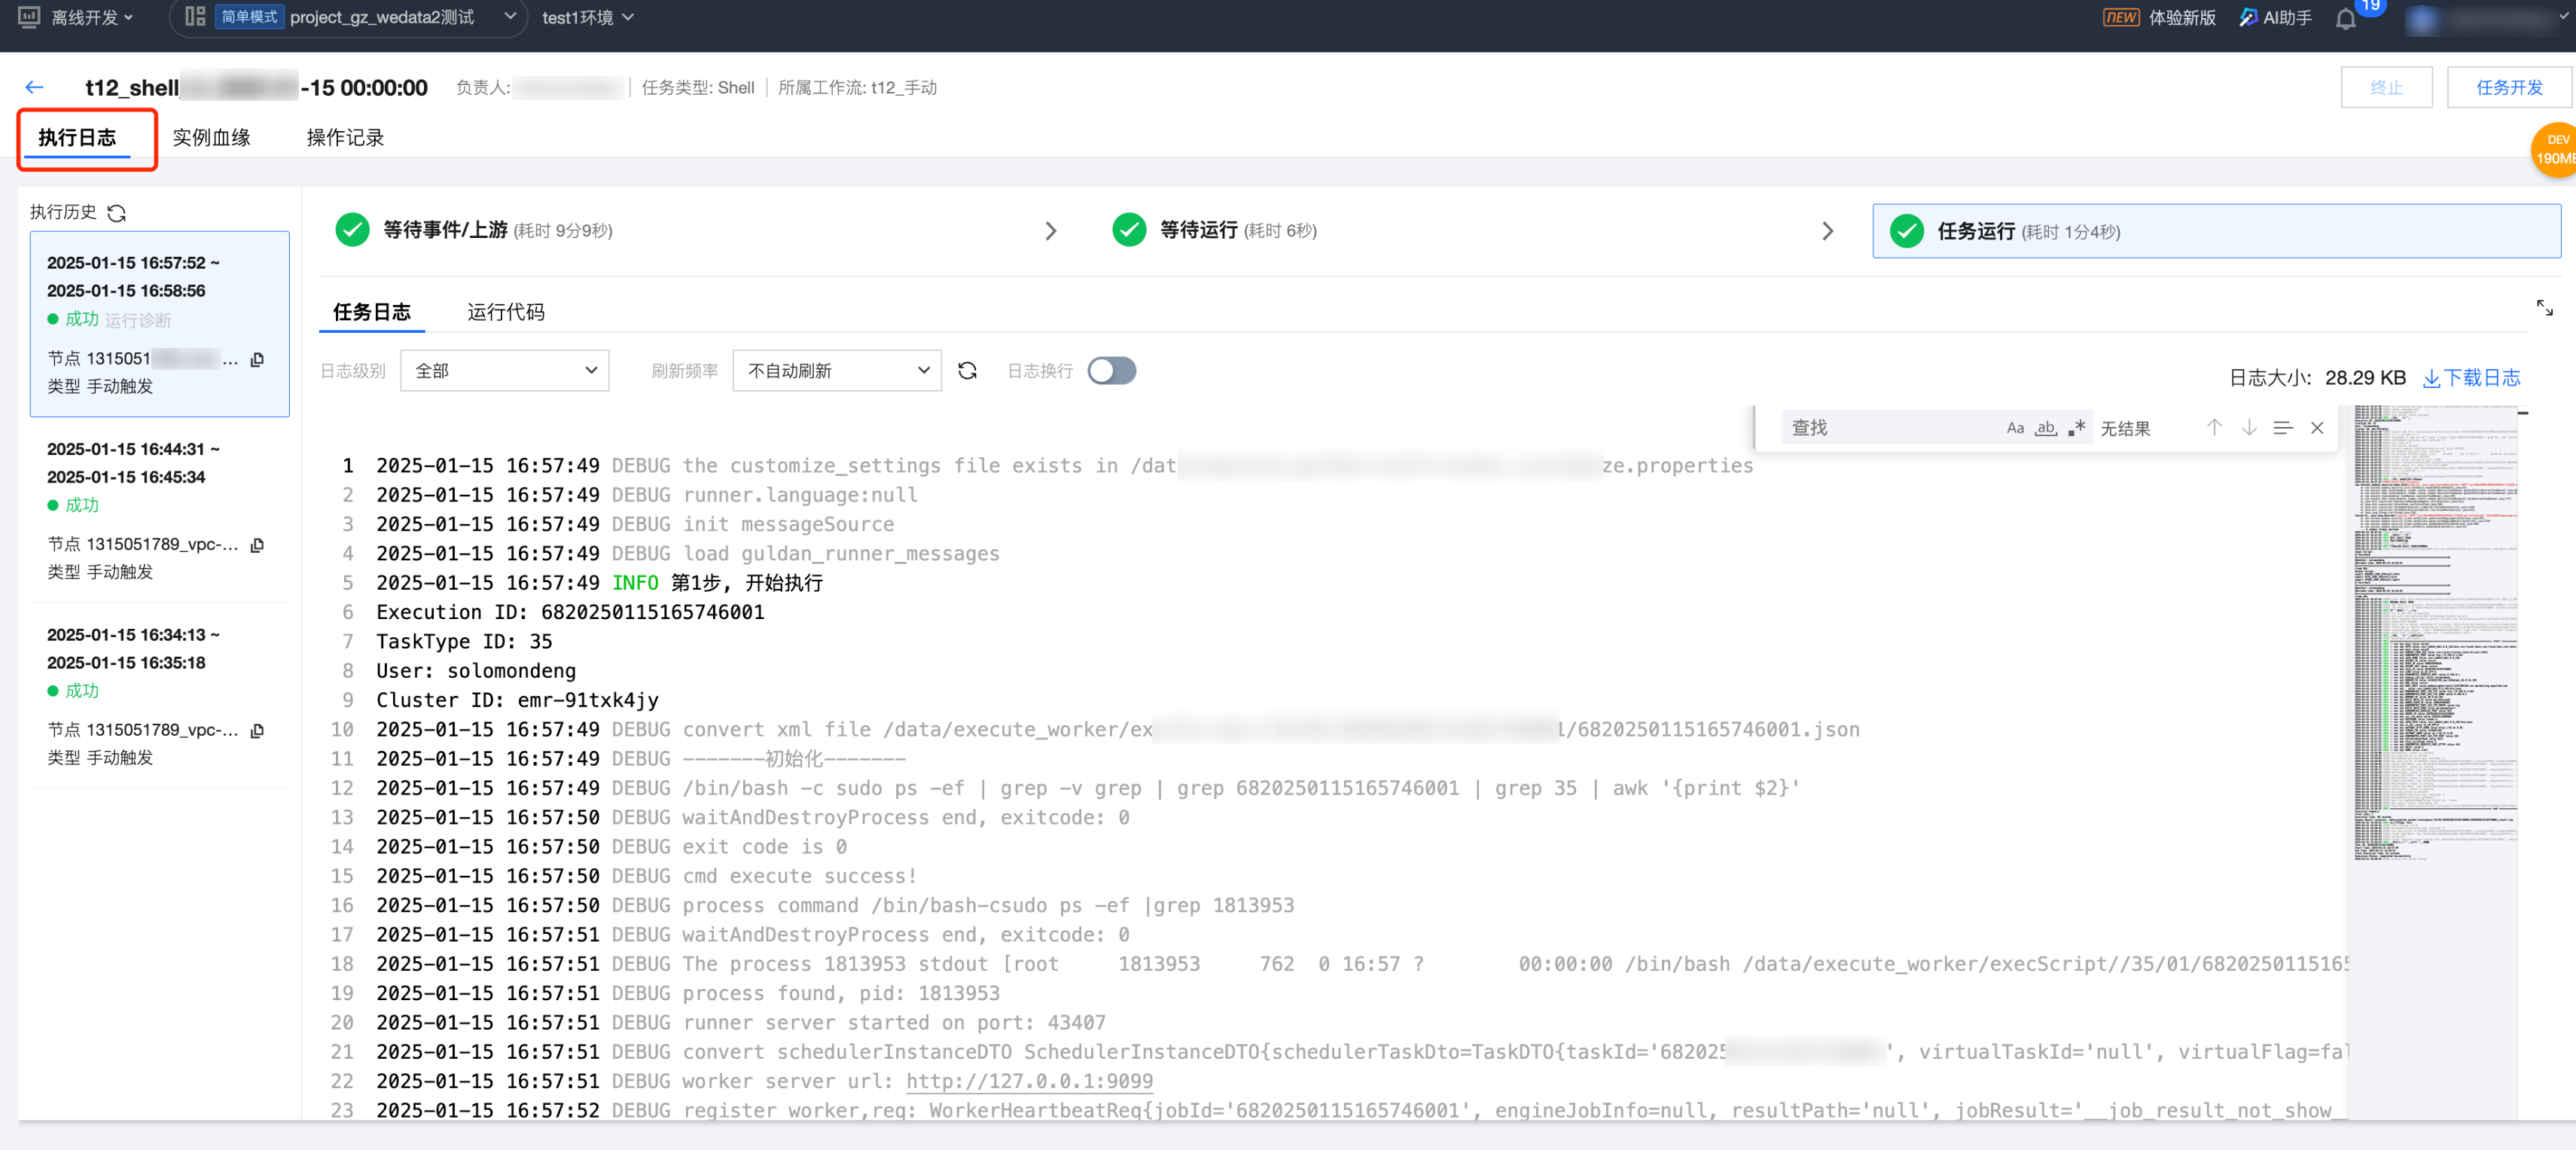2576x1150 pixels.
Task: Expand log panel to fullscreen
Action: click(2544, 308)
